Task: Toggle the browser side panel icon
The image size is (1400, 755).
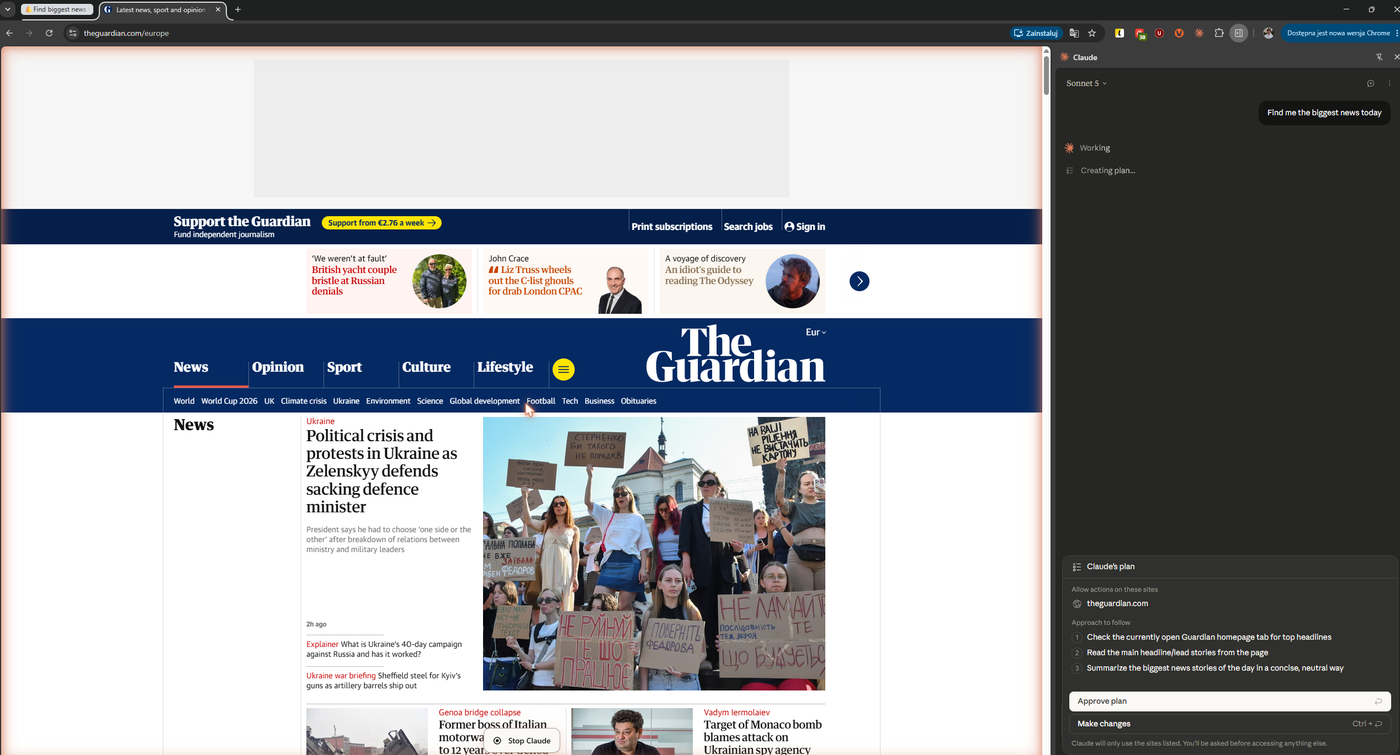Action: coord(1239,33)
